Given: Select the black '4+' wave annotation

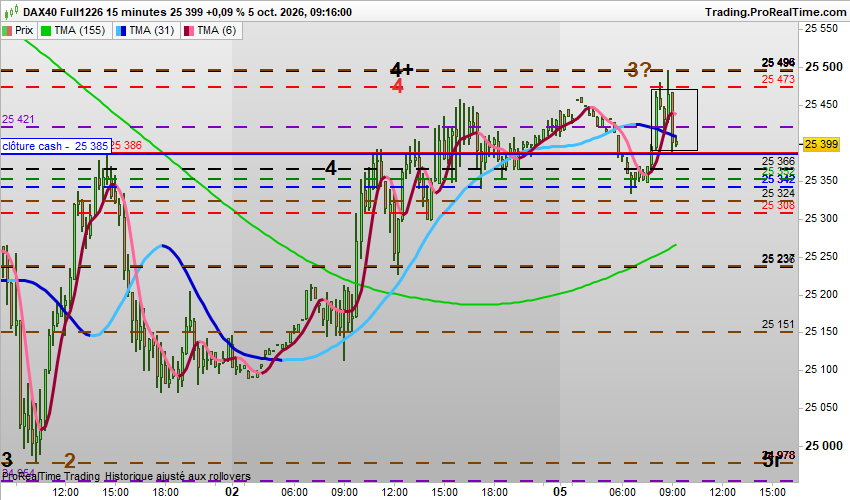Looking at the screenshot, I should pos(402,69).
